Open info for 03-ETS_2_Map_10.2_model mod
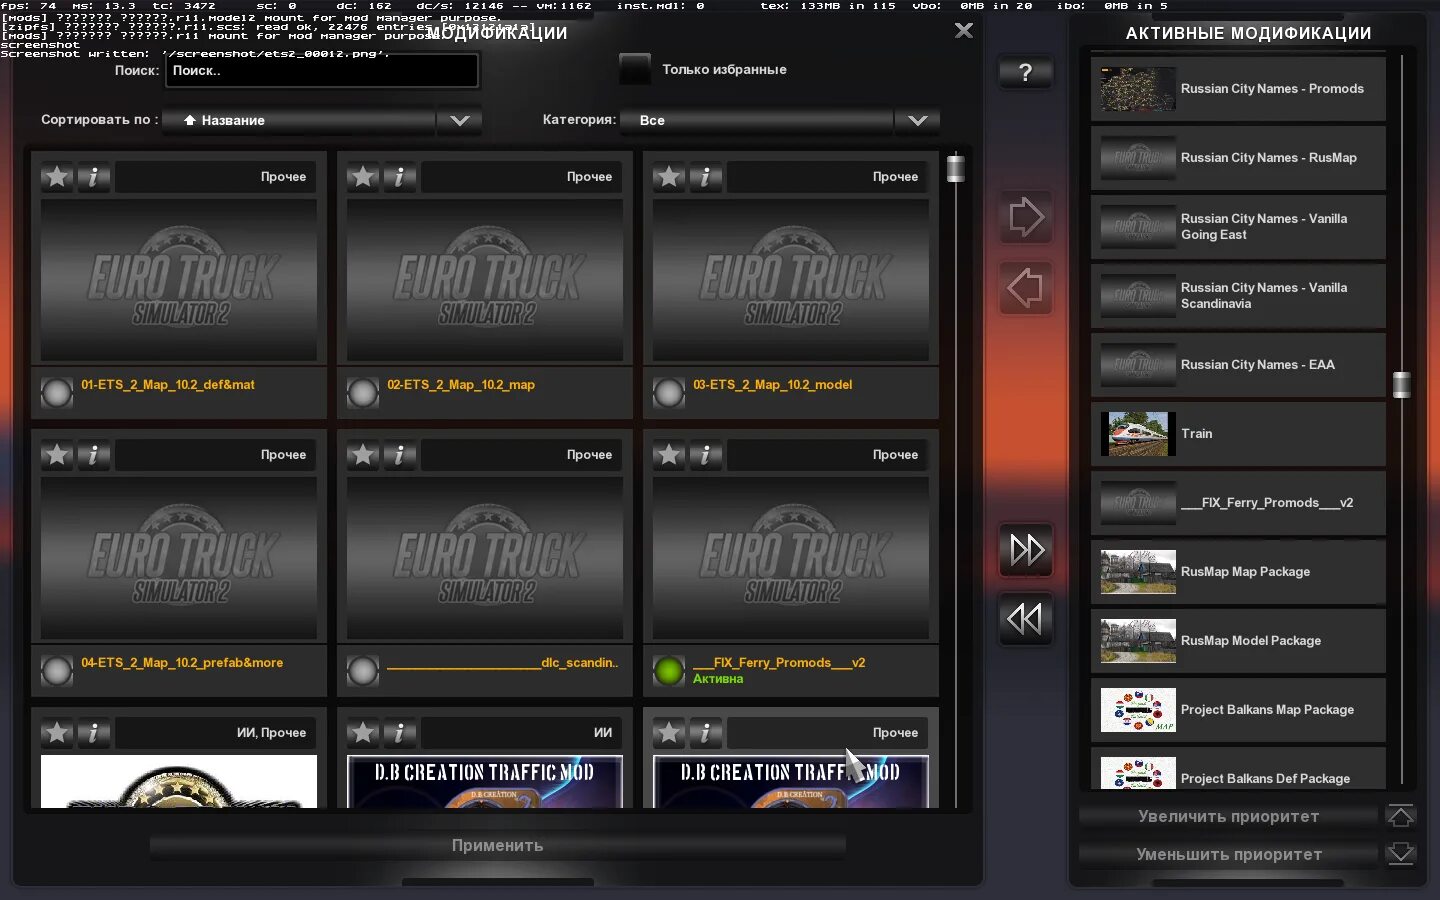1440x900 pixels. pyautogui.click(x=706, y=177)
